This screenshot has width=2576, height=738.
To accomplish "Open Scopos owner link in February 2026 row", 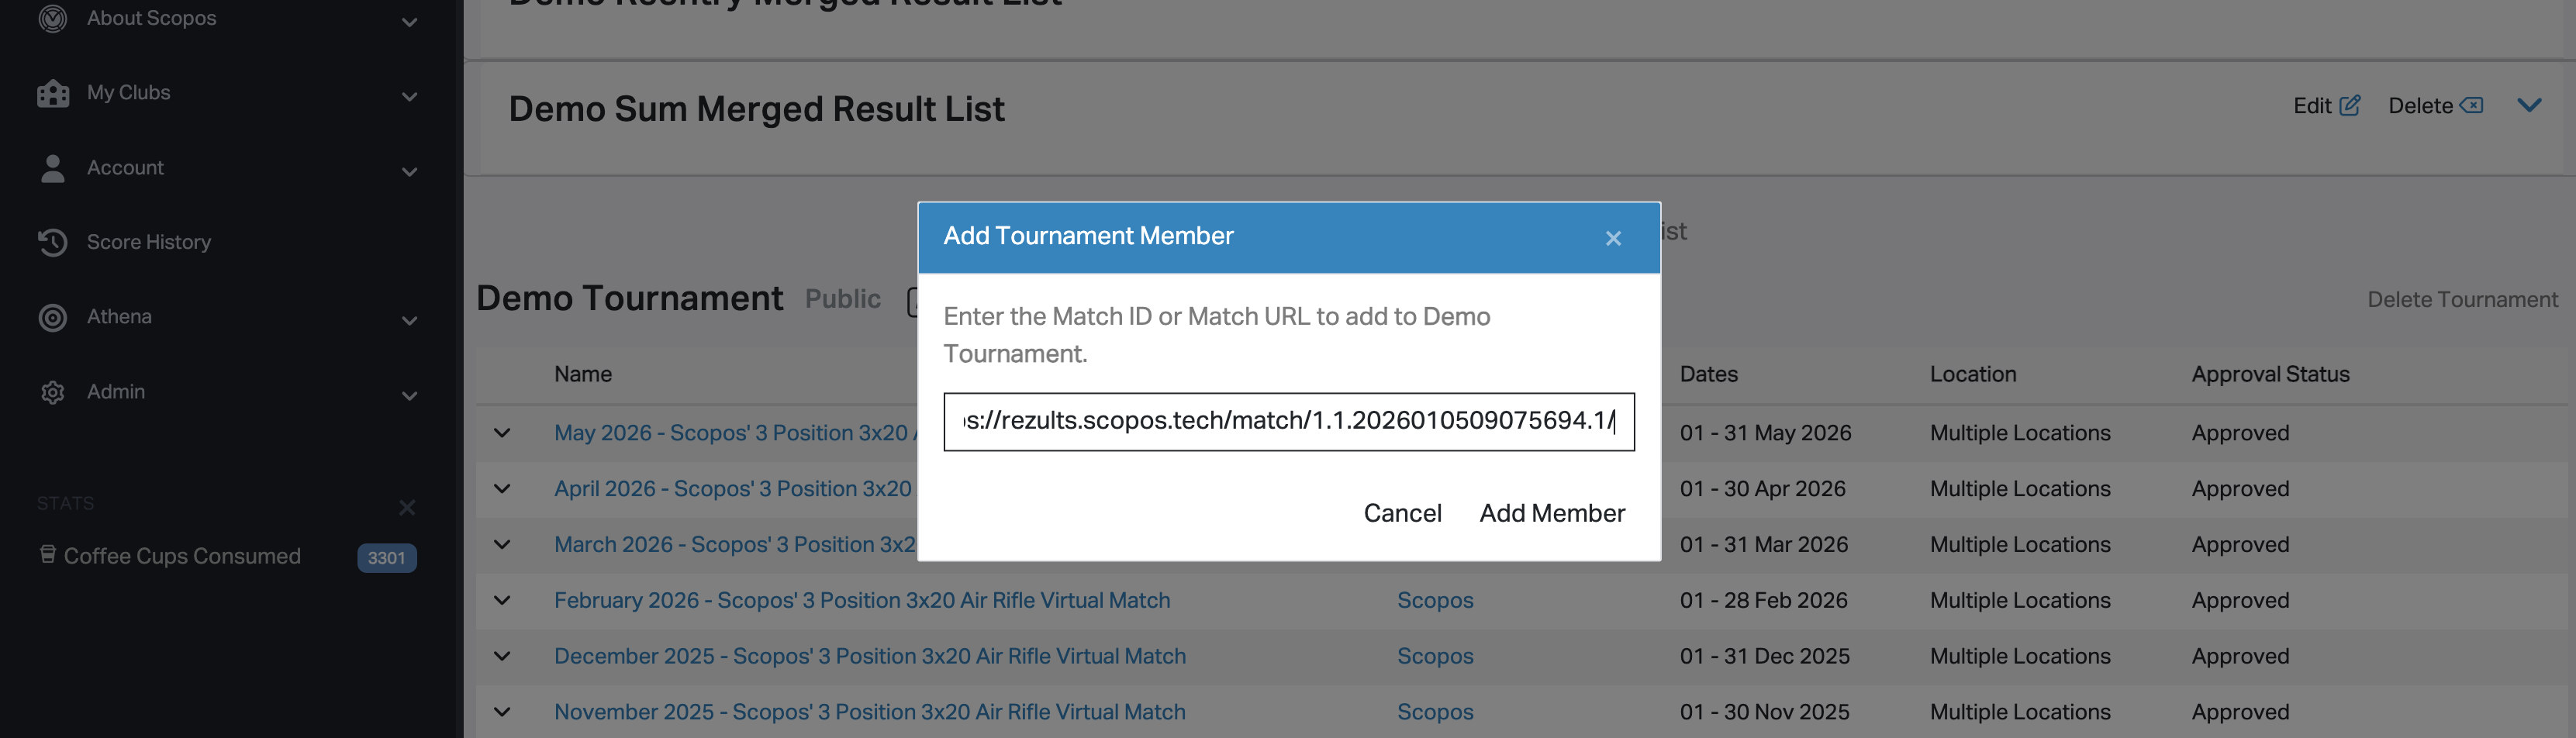I will point(1435,600).
